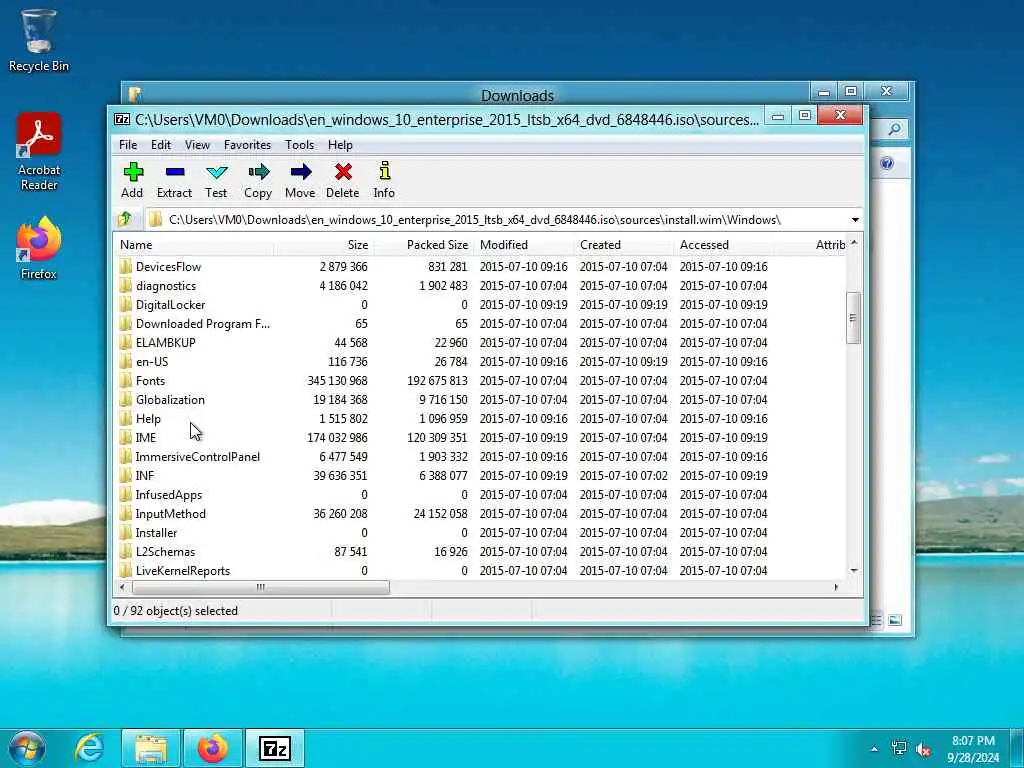Sort by Packed Size column header
Screen dimensions: 1024x768
point(424,245)
